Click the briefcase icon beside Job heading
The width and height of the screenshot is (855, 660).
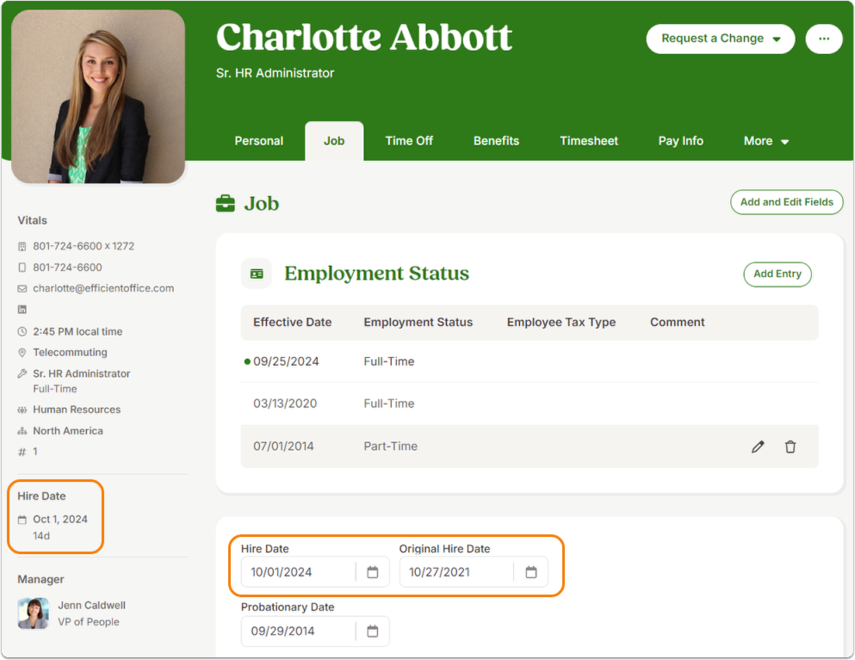pyautogui.click(x=225, y=203)
